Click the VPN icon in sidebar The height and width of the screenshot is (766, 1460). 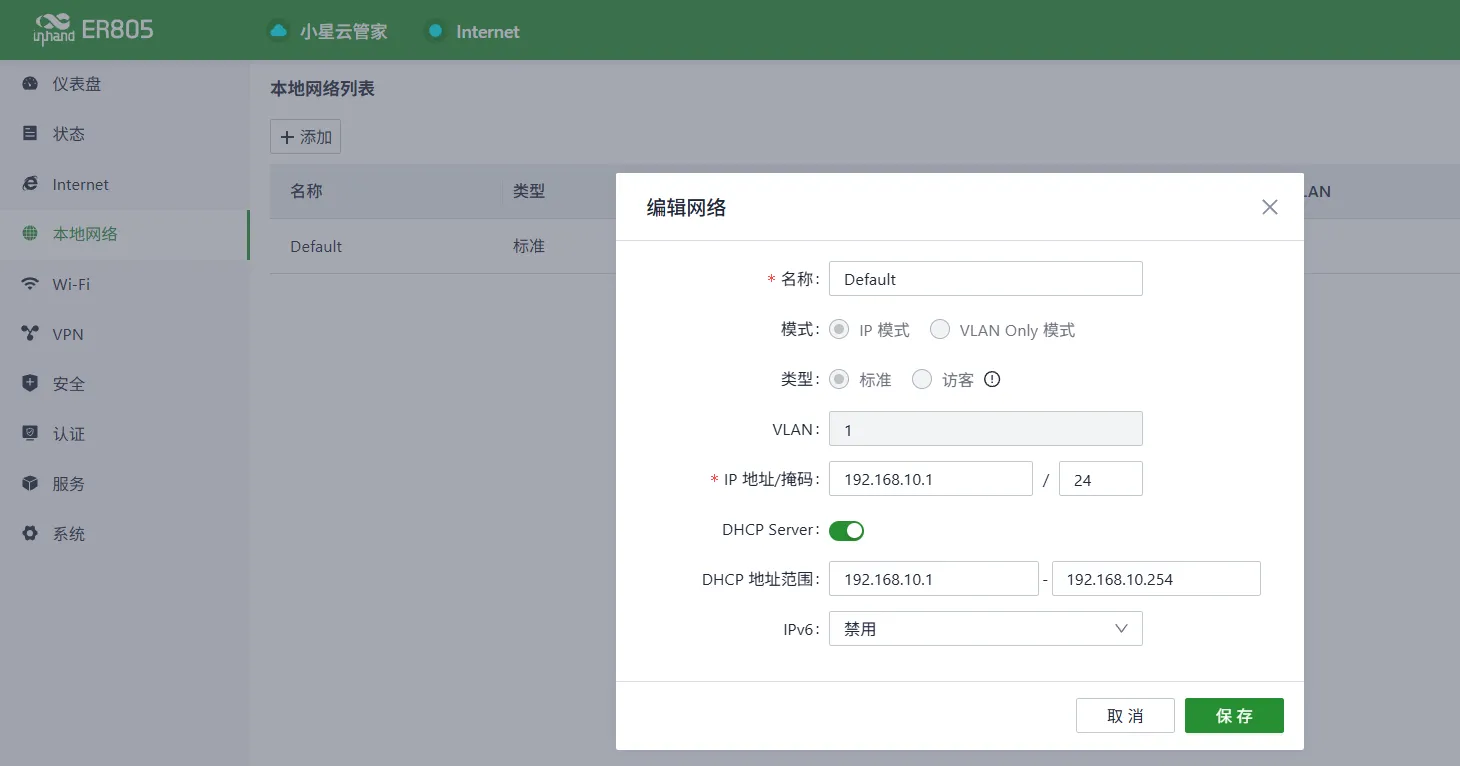point(30,334)
